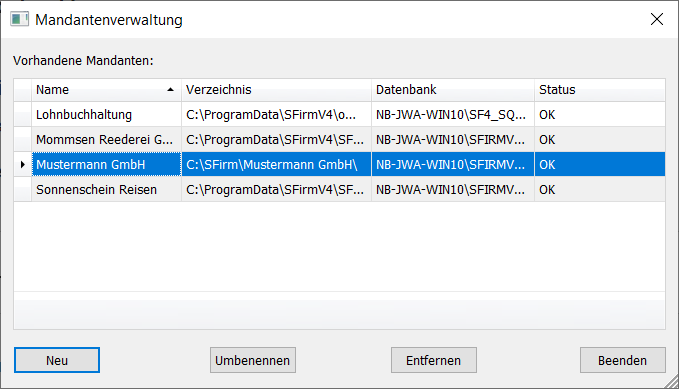Select the Lohnbuchhaltung row
This screenshot has height=389, width=679.
(340, 114)
